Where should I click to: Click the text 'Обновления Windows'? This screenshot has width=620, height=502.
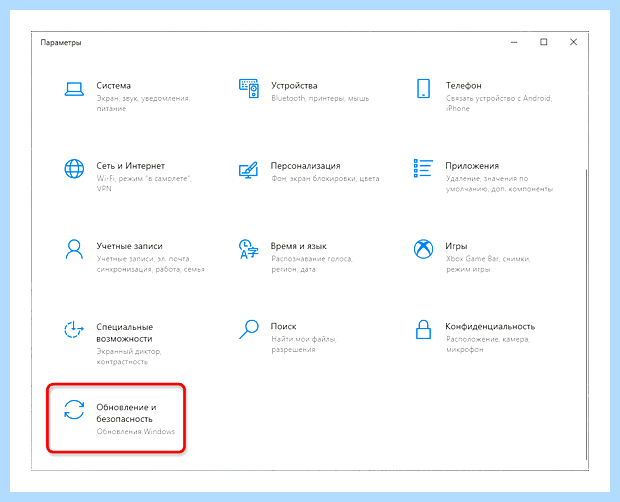(136, 432)
